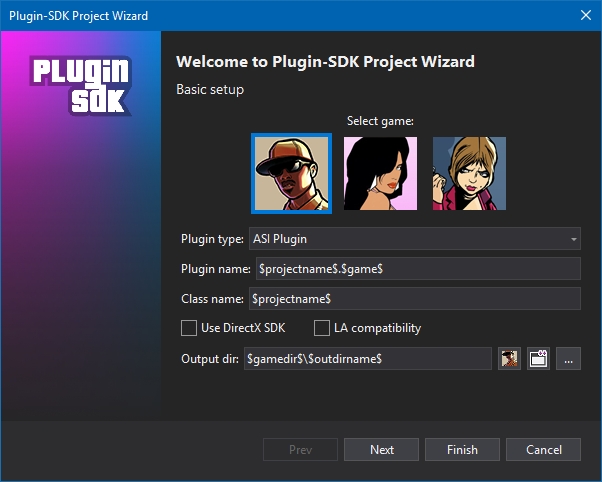Select the GTA III game thumbnail
This screenshot has height=482, width=602.
(469, 174)
